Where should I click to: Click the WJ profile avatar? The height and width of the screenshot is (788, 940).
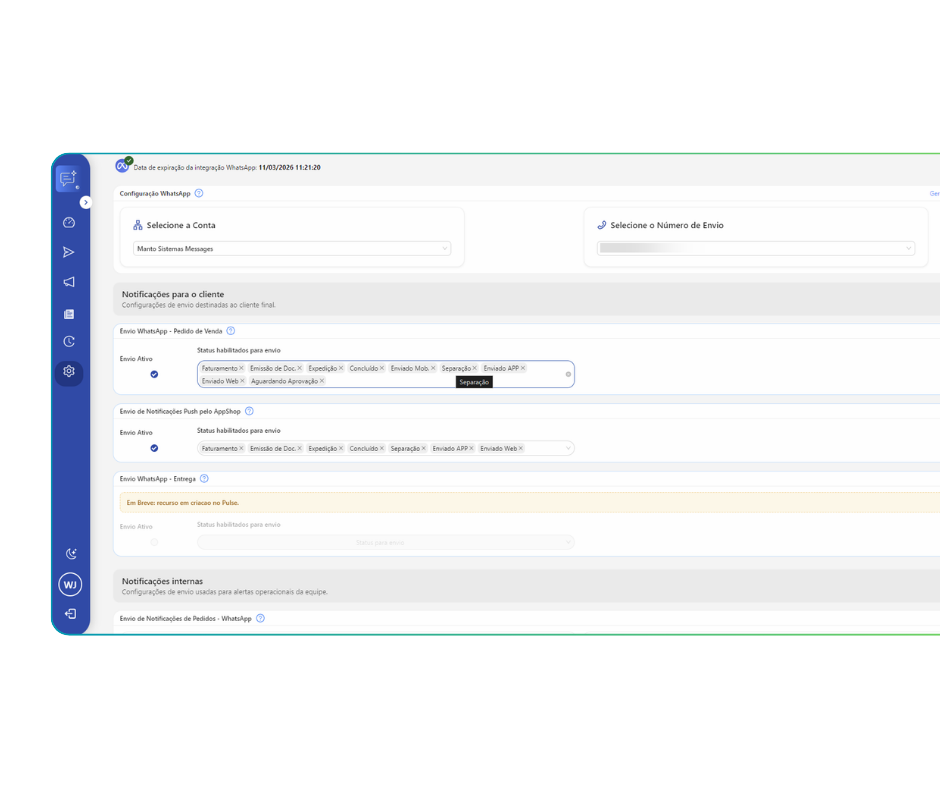(x=69, y=584)
